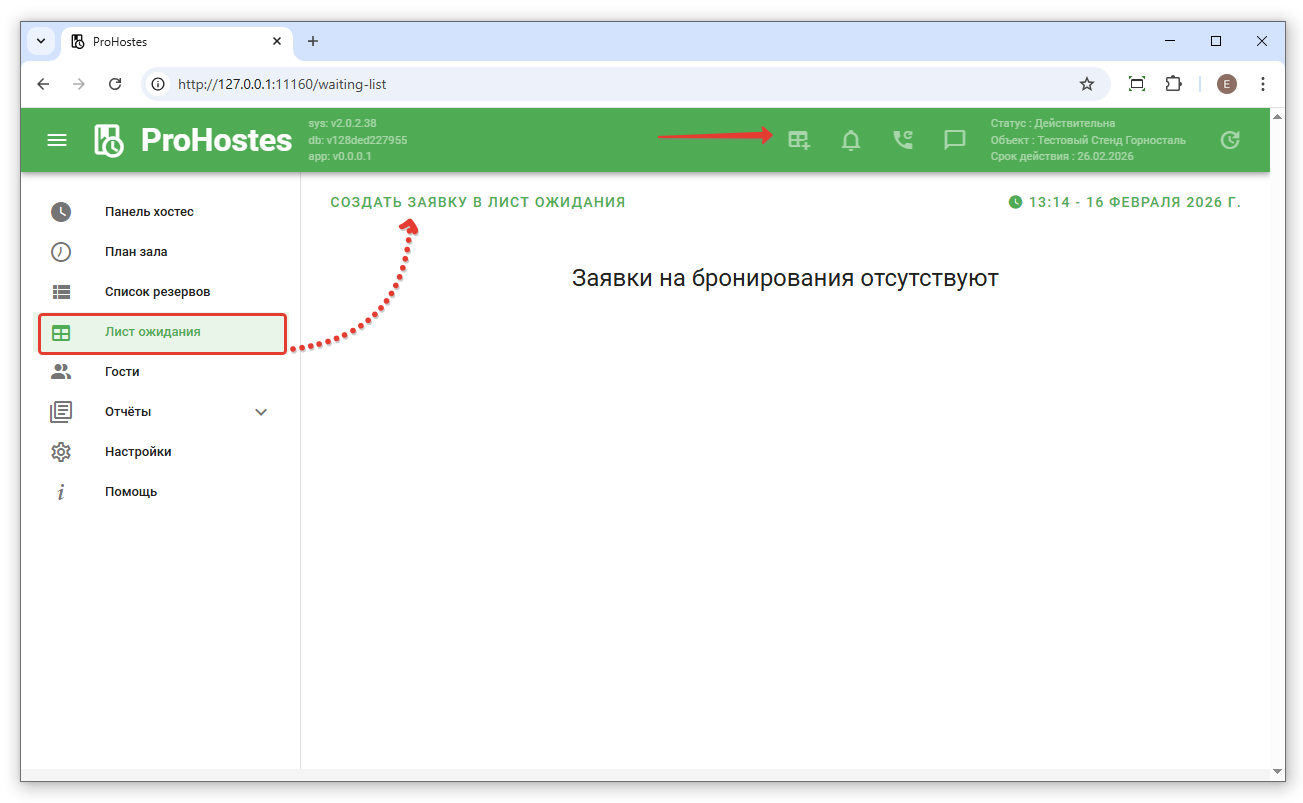Open the chat message icon in header
Viewport: 1303px width, 803px height.
[955, 140]
